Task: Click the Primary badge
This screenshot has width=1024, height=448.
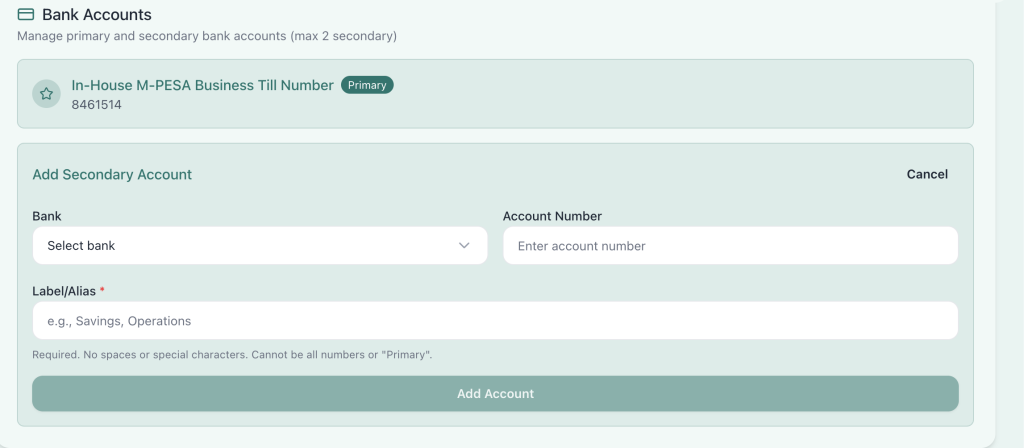Action: point(367,85)
